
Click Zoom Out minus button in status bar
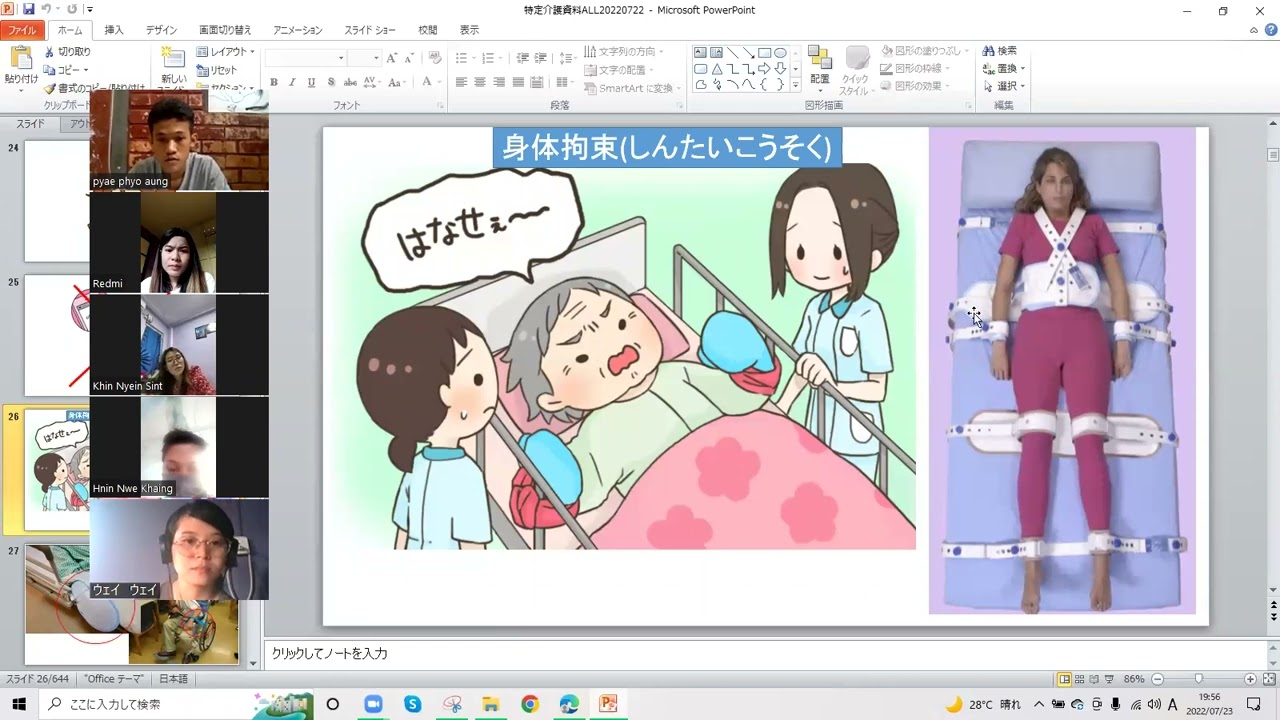pyautogui.click(x=1157, y=679)
